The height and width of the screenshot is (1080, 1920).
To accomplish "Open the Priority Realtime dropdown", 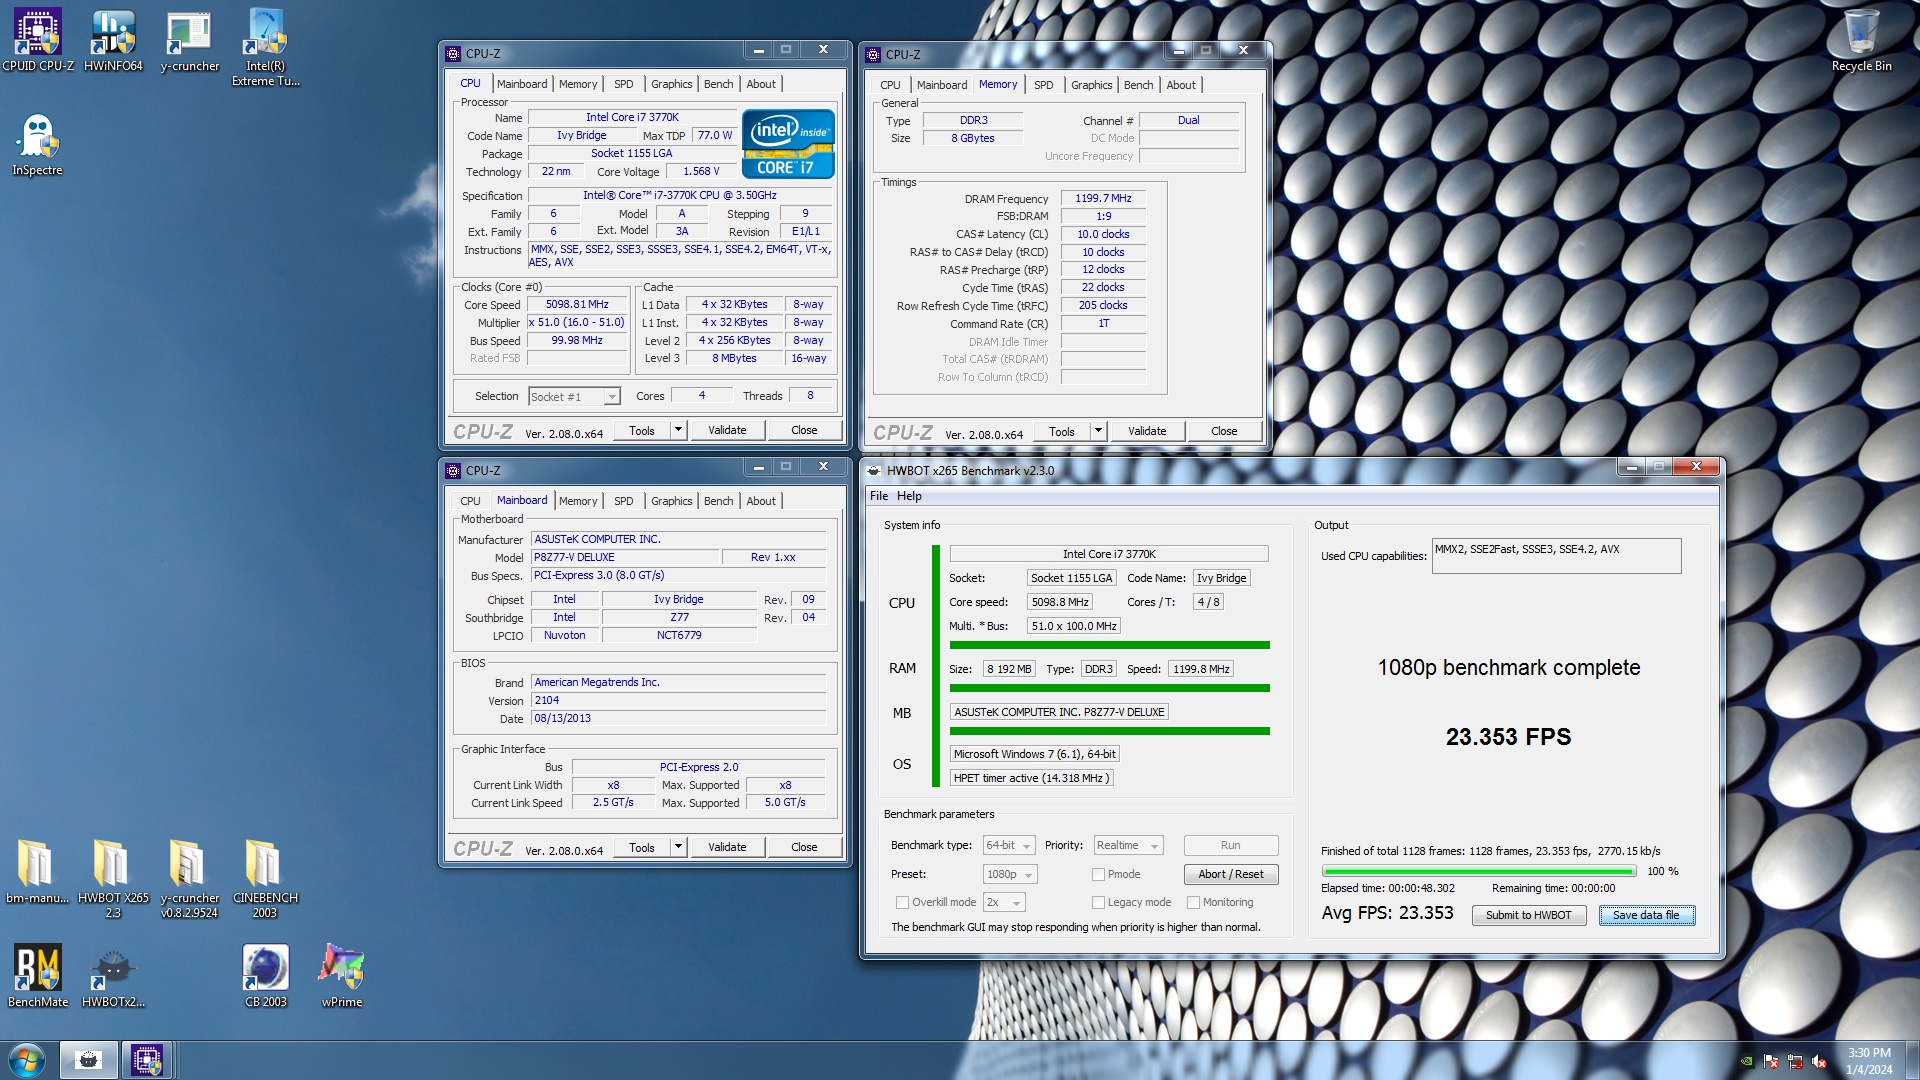I will click(1128, 846).
